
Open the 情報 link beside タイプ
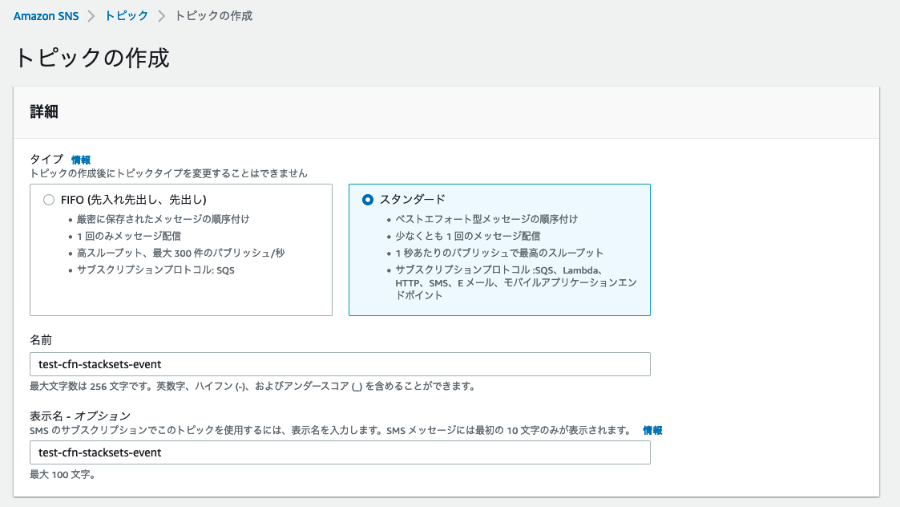[81, 160]
